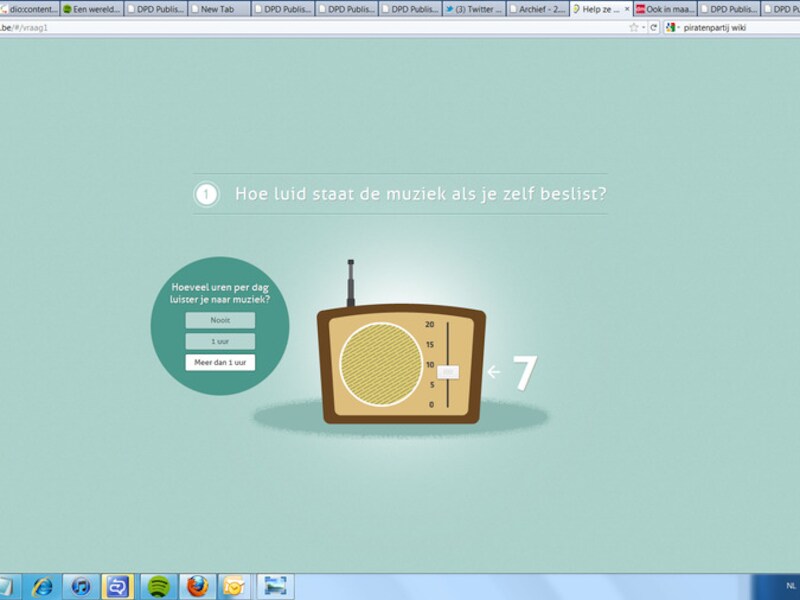Open the Outlook taskbar icon
This screenshot has width=800, height=600.
pos(235,587)
